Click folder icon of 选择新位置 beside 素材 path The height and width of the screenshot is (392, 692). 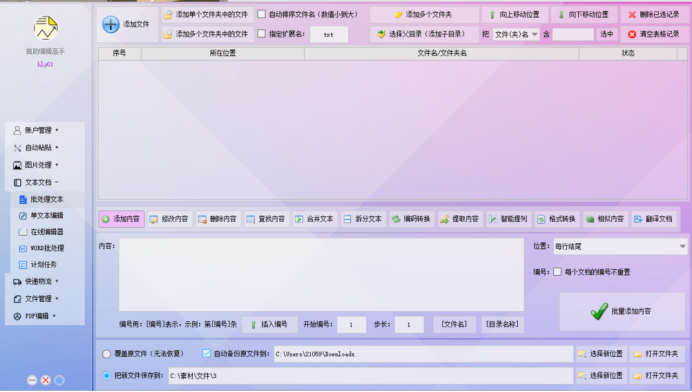[x=582, y=376]
